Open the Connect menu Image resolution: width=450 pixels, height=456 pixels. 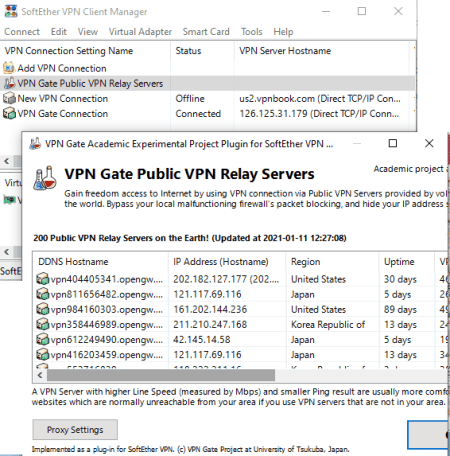(x=22, y=32)
